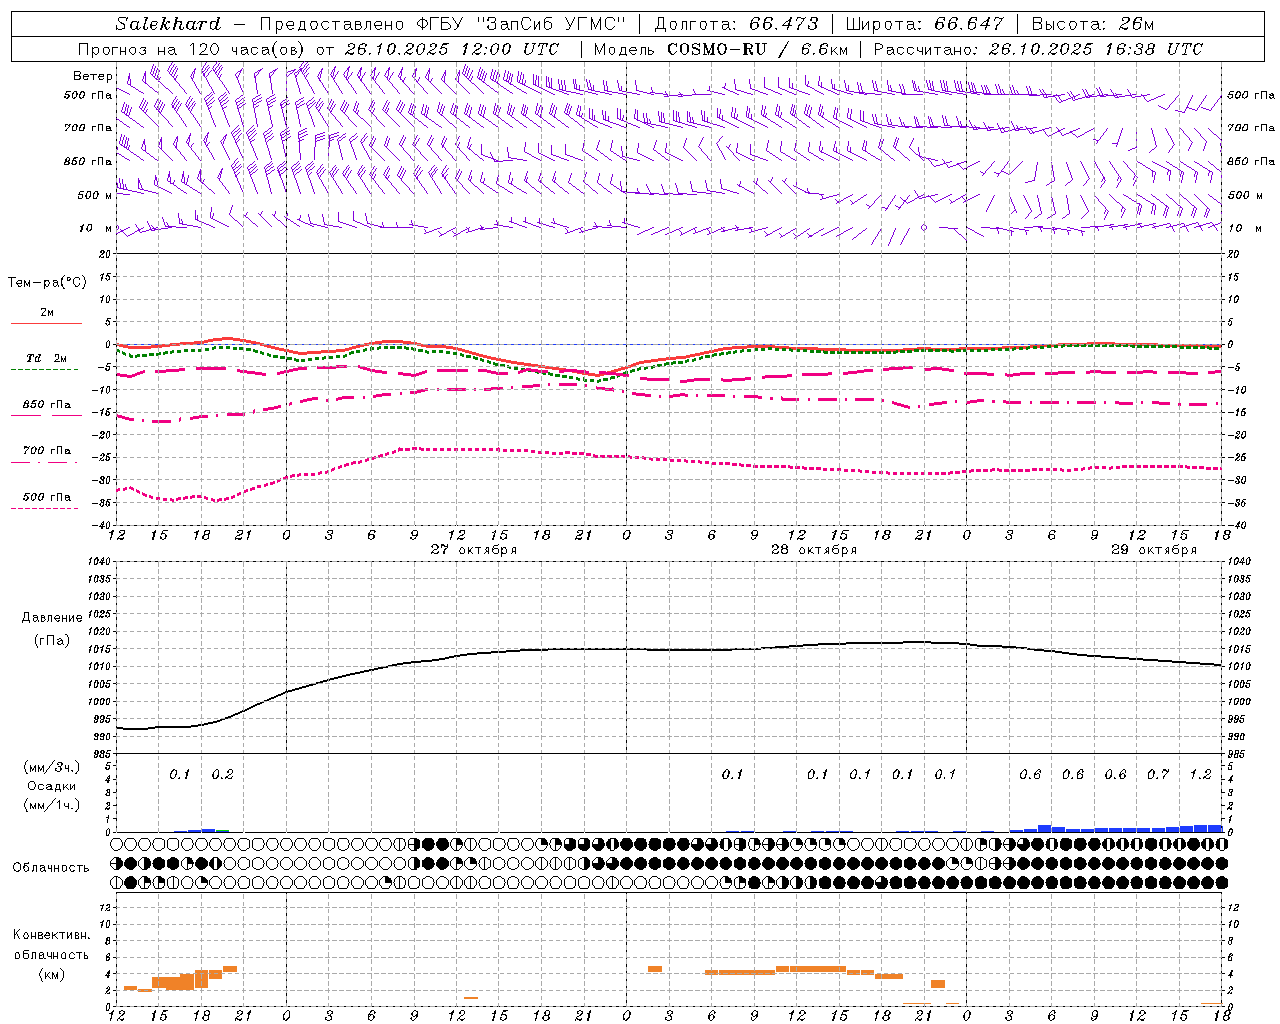Screen dimensions: 1280x1024
Task: Click the date label 27 октября
Action: tap(474, 550)
